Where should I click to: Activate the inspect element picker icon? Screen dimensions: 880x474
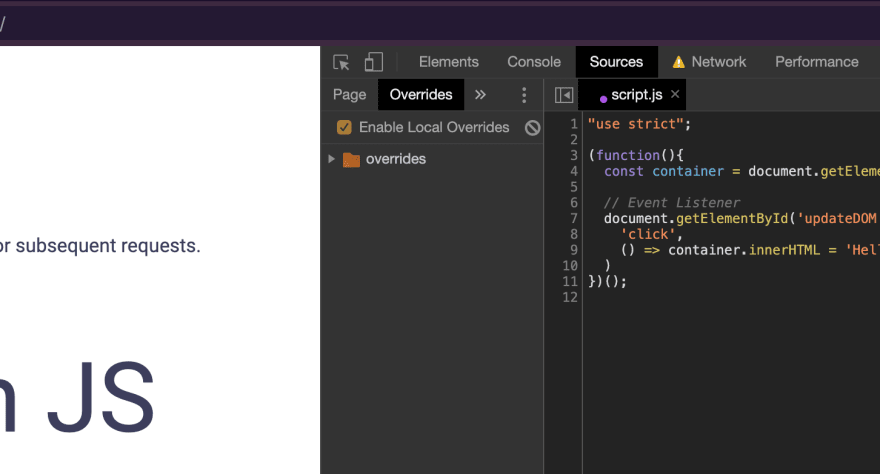(341, 62)
